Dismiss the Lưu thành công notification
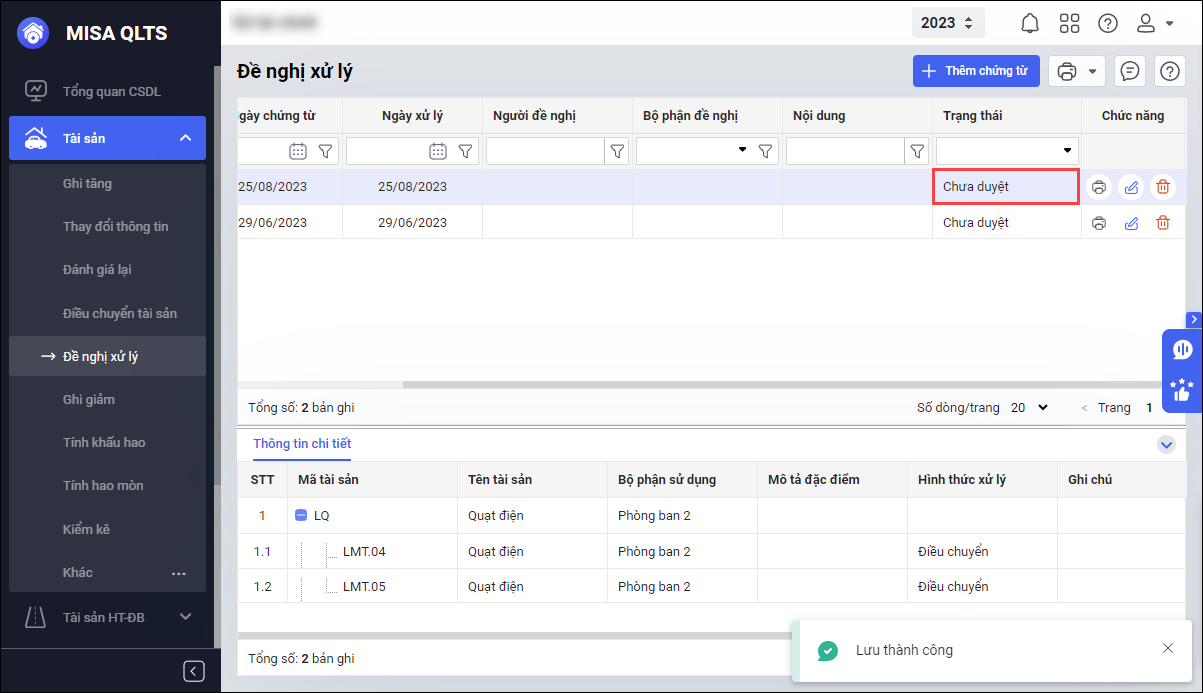 [x=1168, y=648]
